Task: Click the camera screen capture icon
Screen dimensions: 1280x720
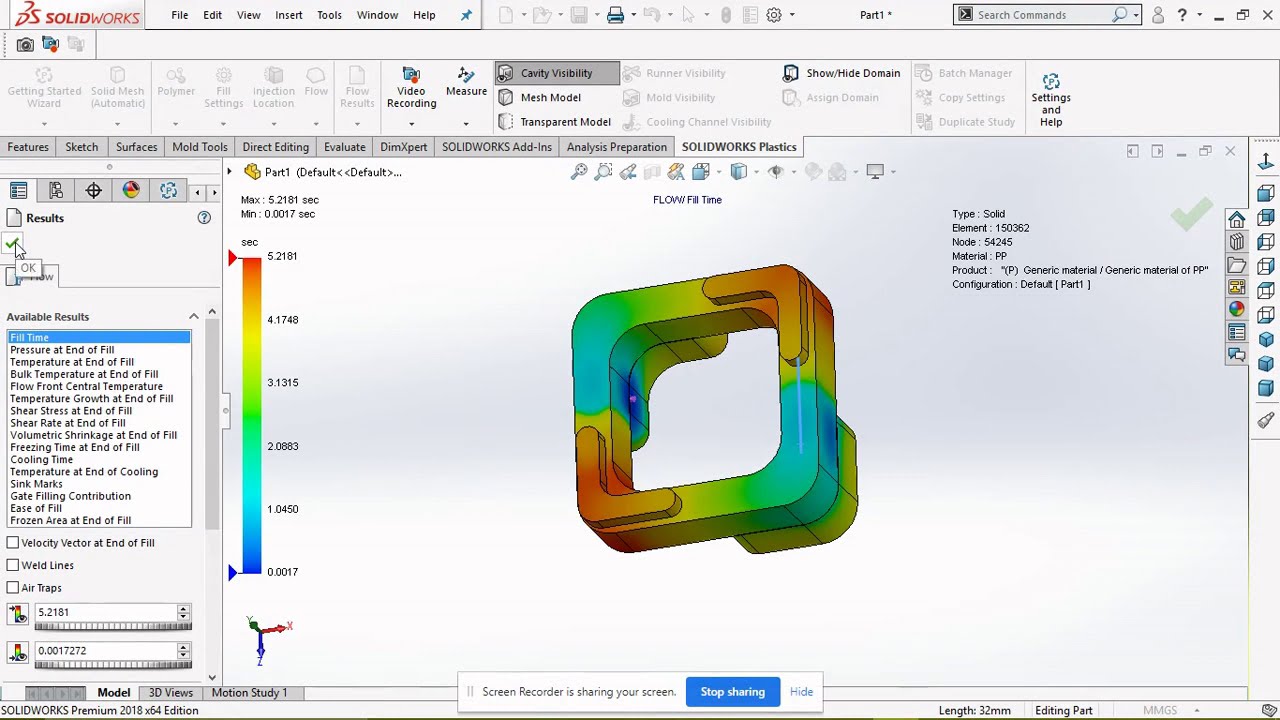Action: point(25,44)
